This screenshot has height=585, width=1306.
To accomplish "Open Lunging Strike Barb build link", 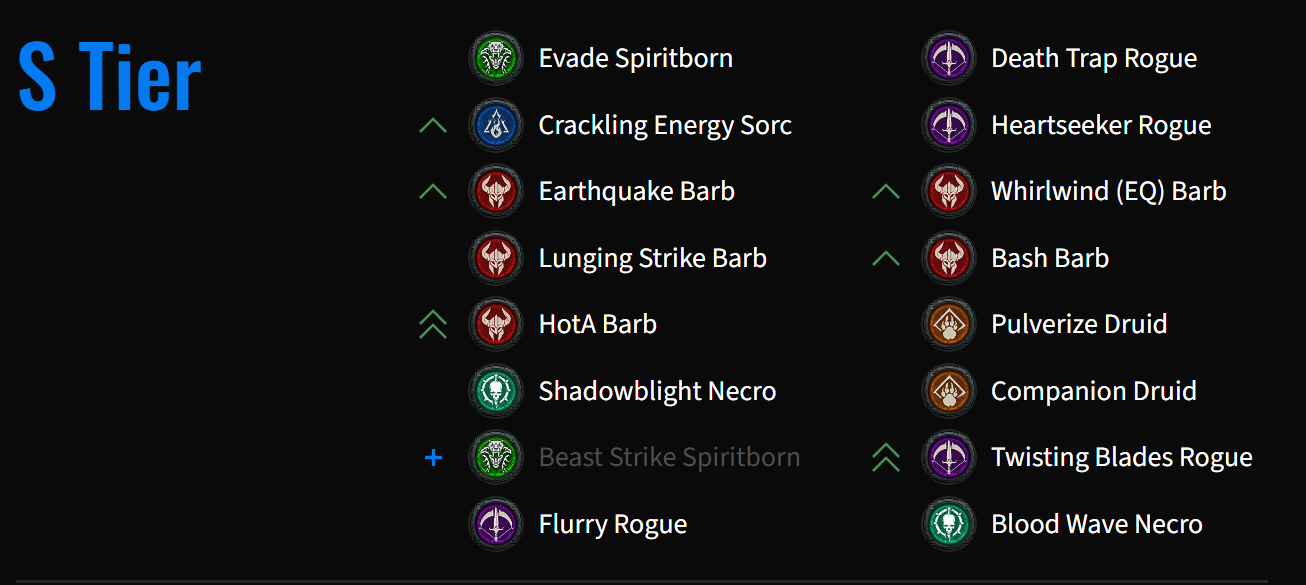I will click(653, 258).
